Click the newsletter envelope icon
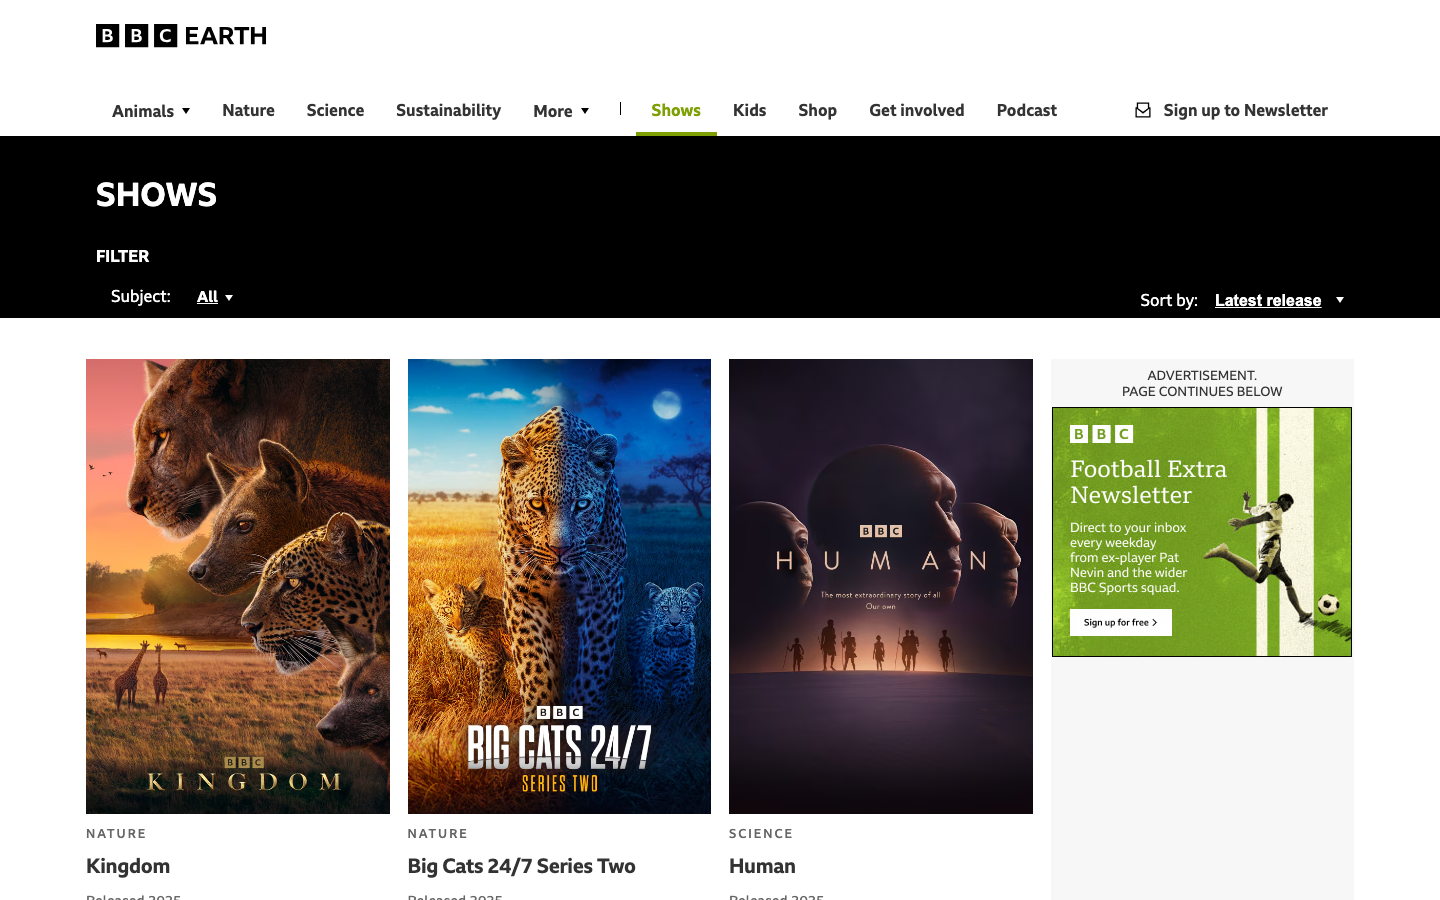The width and height of the screenshot is (1440, 900). (x=1143, y=110)
